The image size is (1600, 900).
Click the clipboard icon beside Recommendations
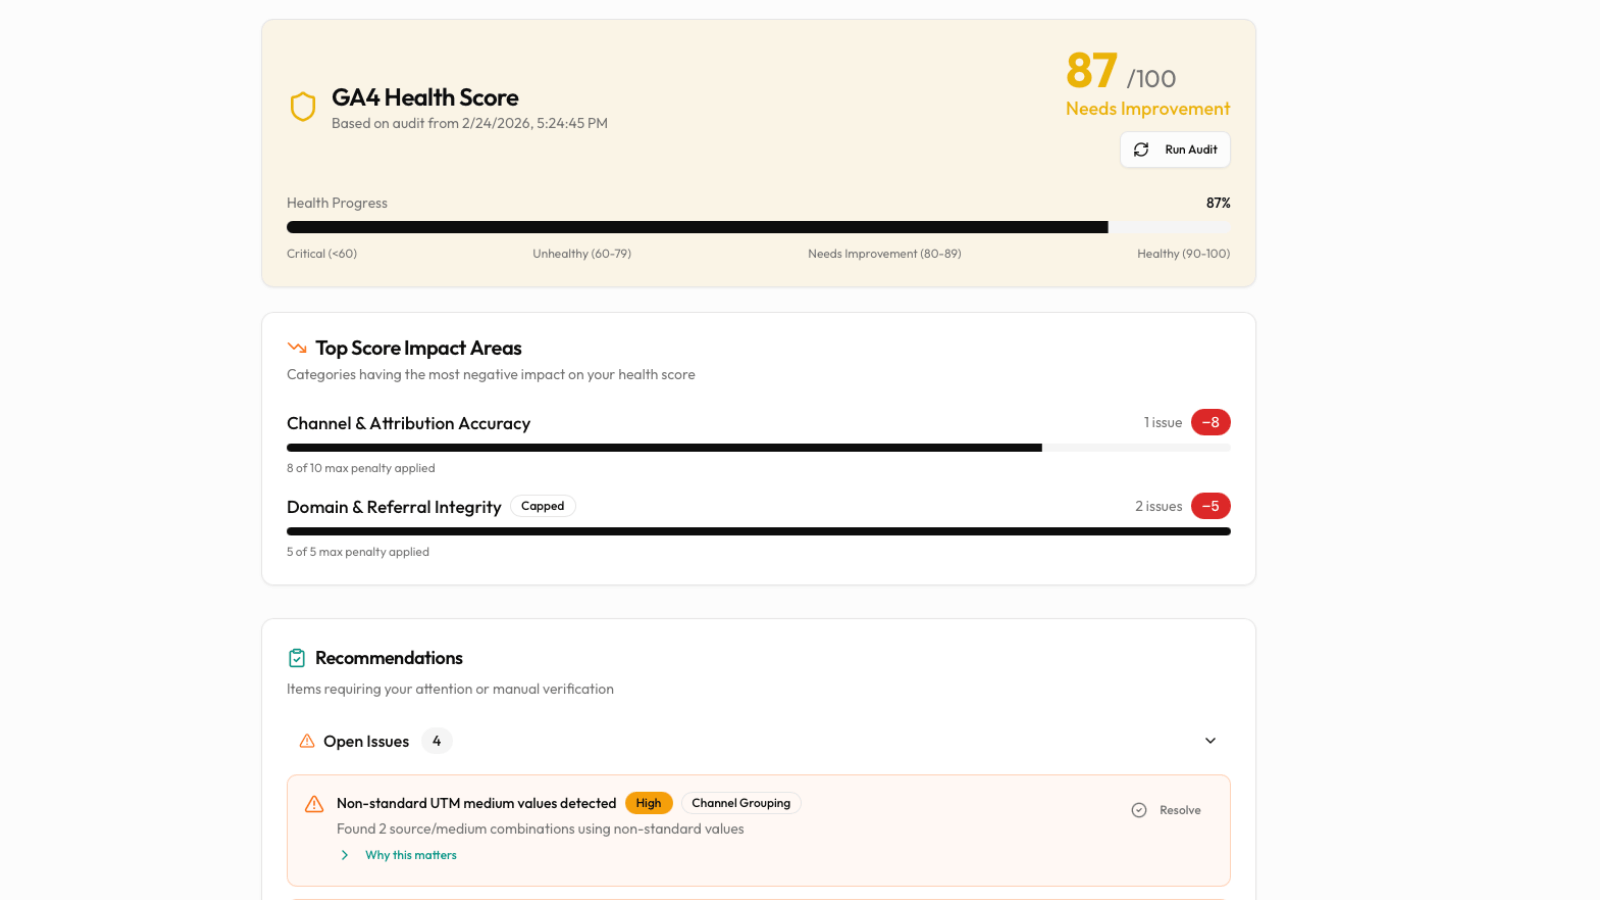click(297, 658)
